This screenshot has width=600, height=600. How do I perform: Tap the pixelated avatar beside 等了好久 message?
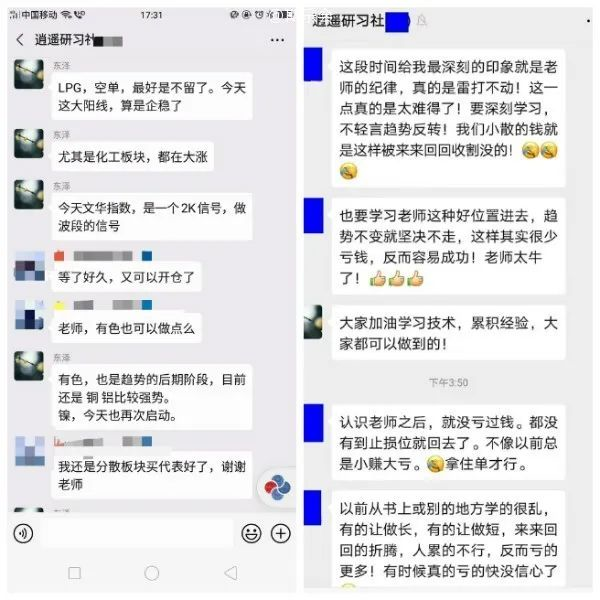[x=29, y=266]
